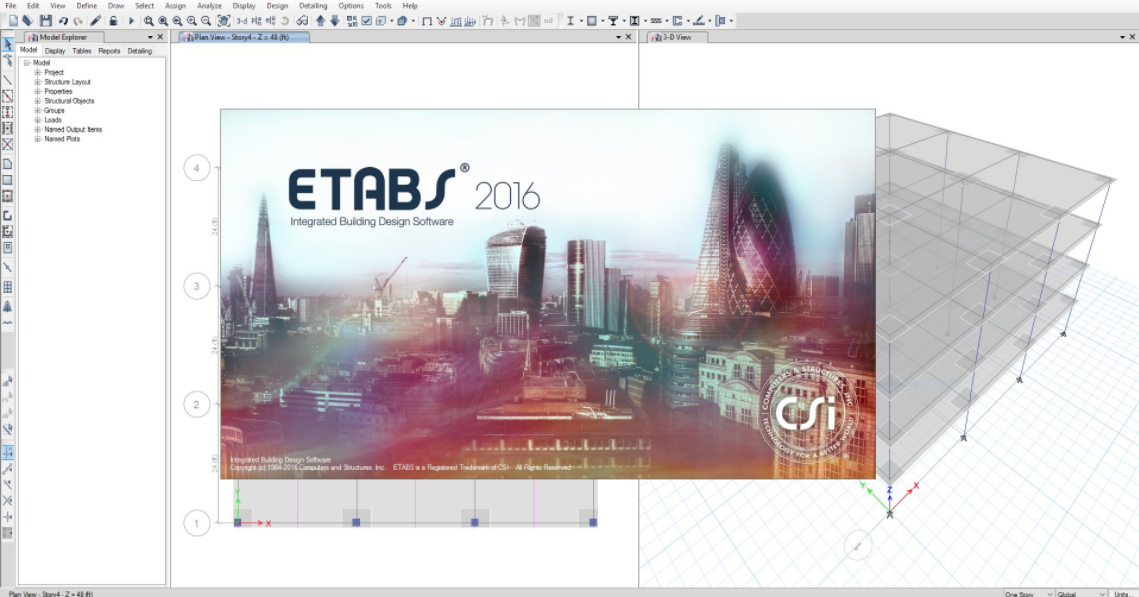Open the Detailing menu

(313, 6)
